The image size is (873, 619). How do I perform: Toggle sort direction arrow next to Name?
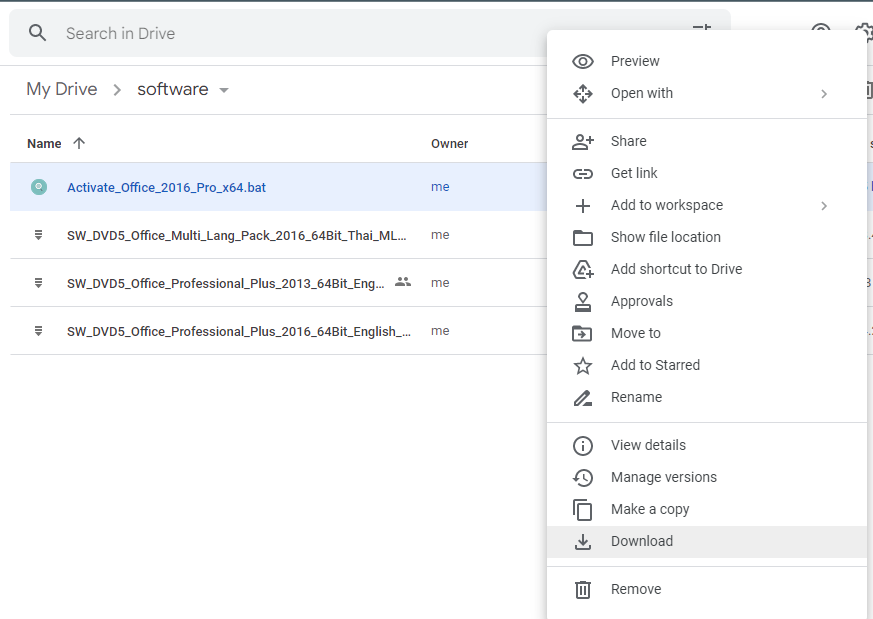click(79, 143)
